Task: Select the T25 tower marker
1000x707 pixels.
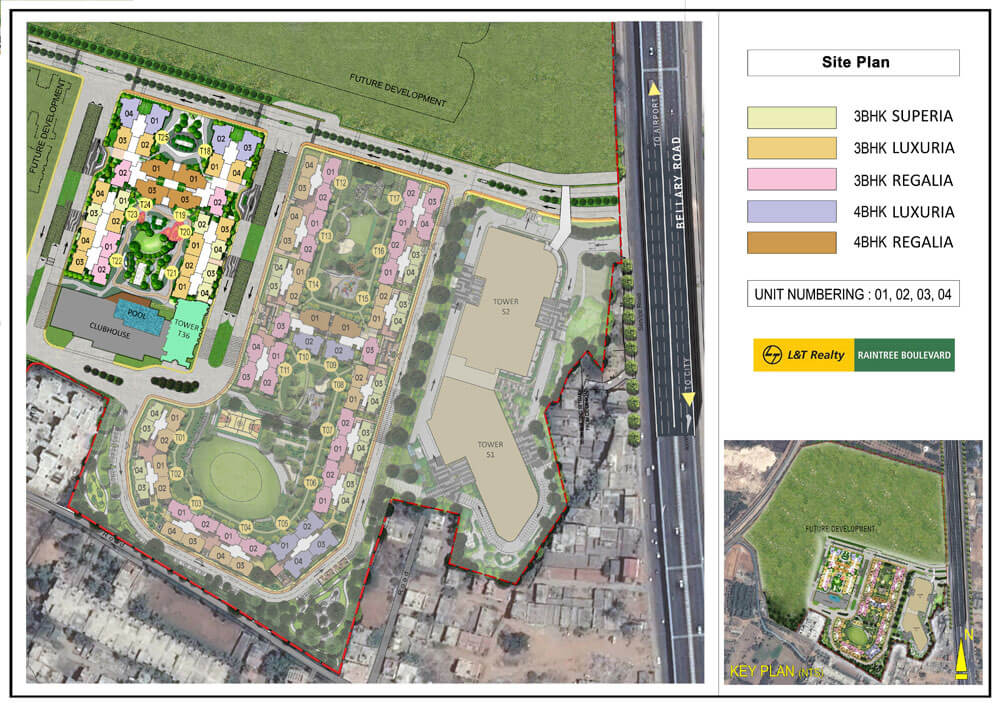Action: (x=162, y=136)
